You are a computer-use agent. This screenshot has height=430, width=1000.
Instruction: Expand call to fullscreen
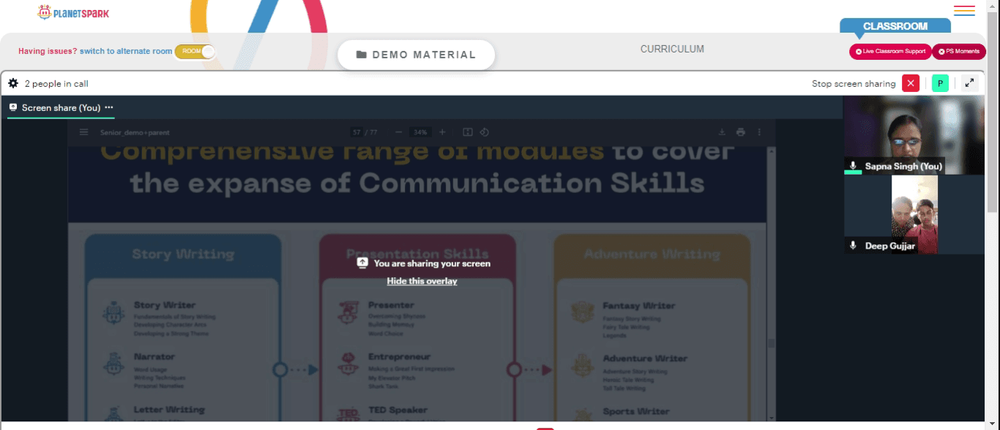tap(969, 84)
